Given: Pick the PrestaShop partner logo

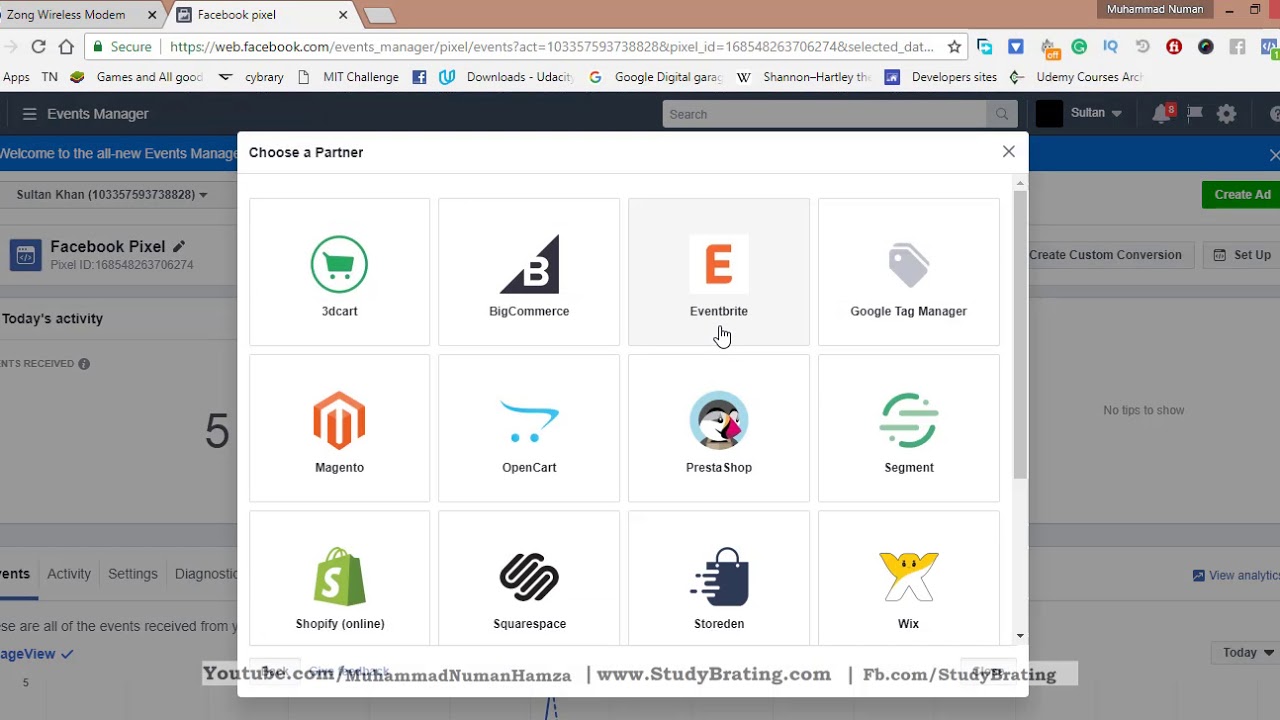Looking at the screenshot, I should (719, 421).
